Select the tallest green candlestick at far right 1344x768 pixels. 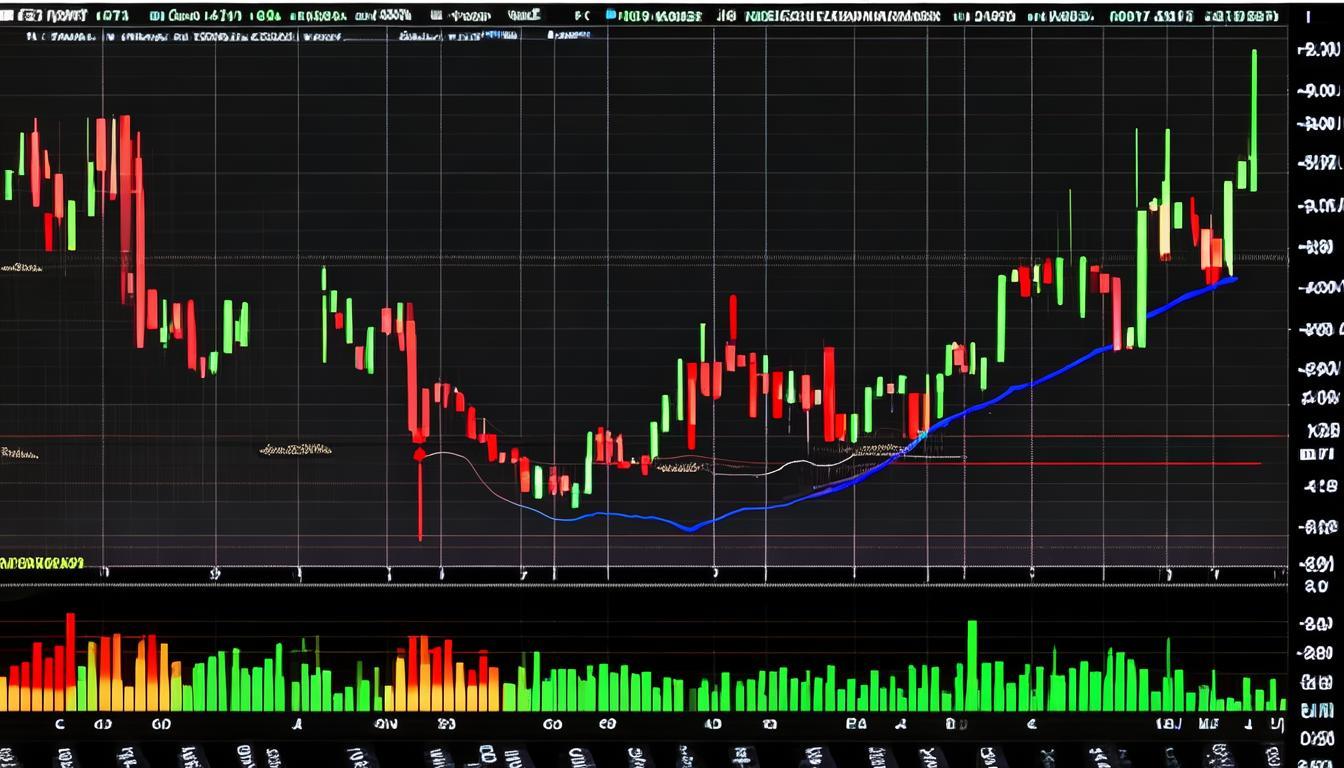(1254, 120)
